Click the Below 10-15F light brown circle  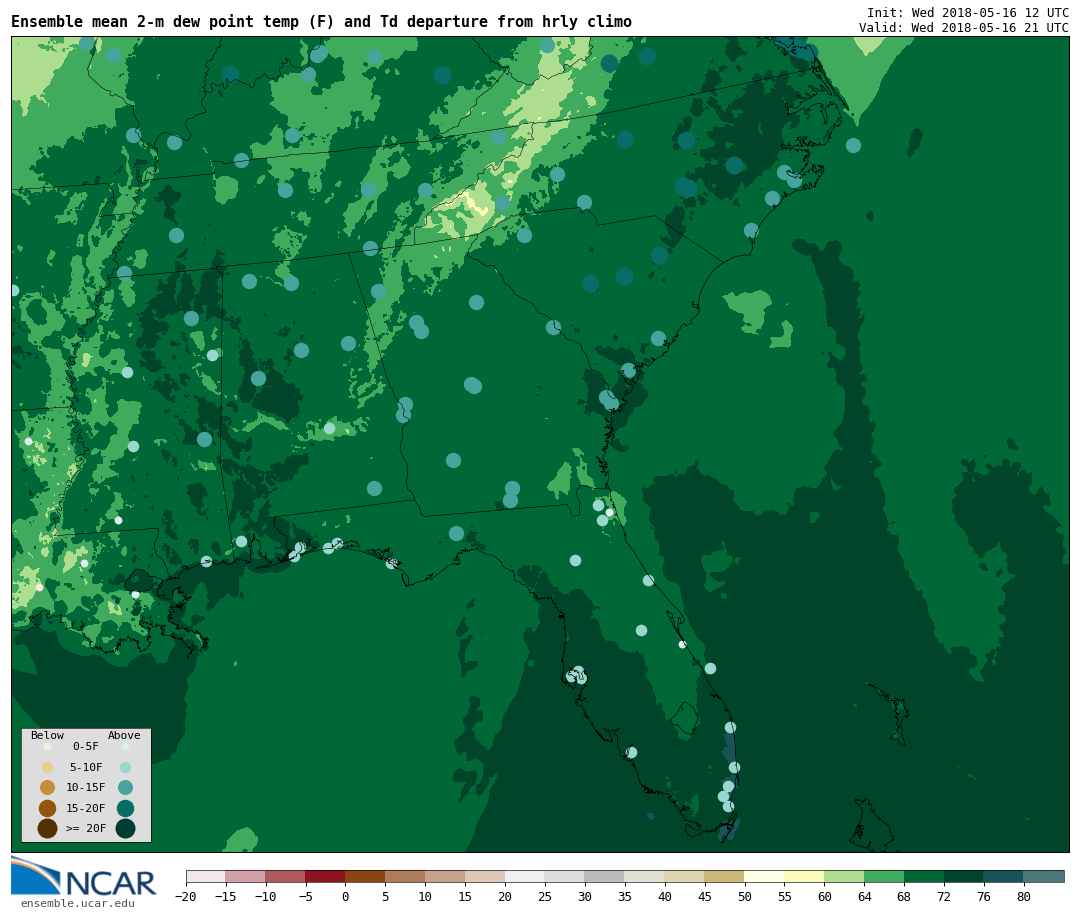coord(48,788)
